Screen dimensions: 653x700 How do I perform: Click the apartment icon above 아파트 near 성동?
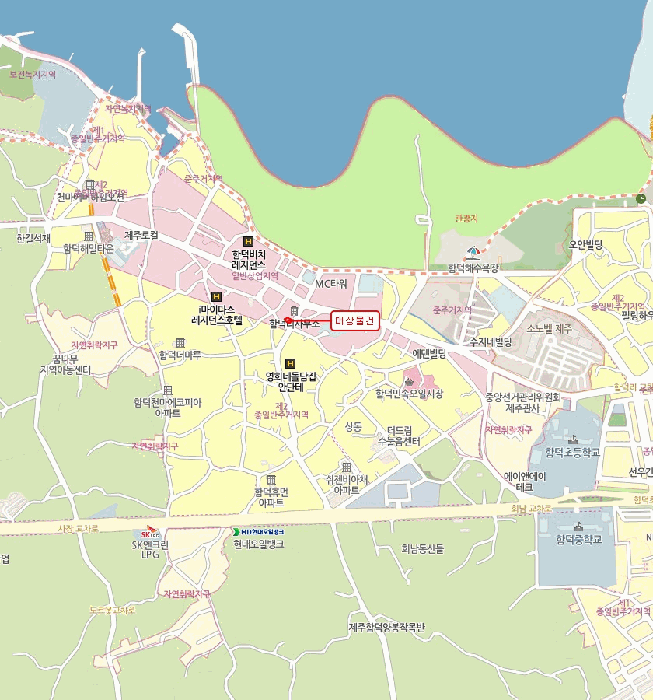click(347, 467)
